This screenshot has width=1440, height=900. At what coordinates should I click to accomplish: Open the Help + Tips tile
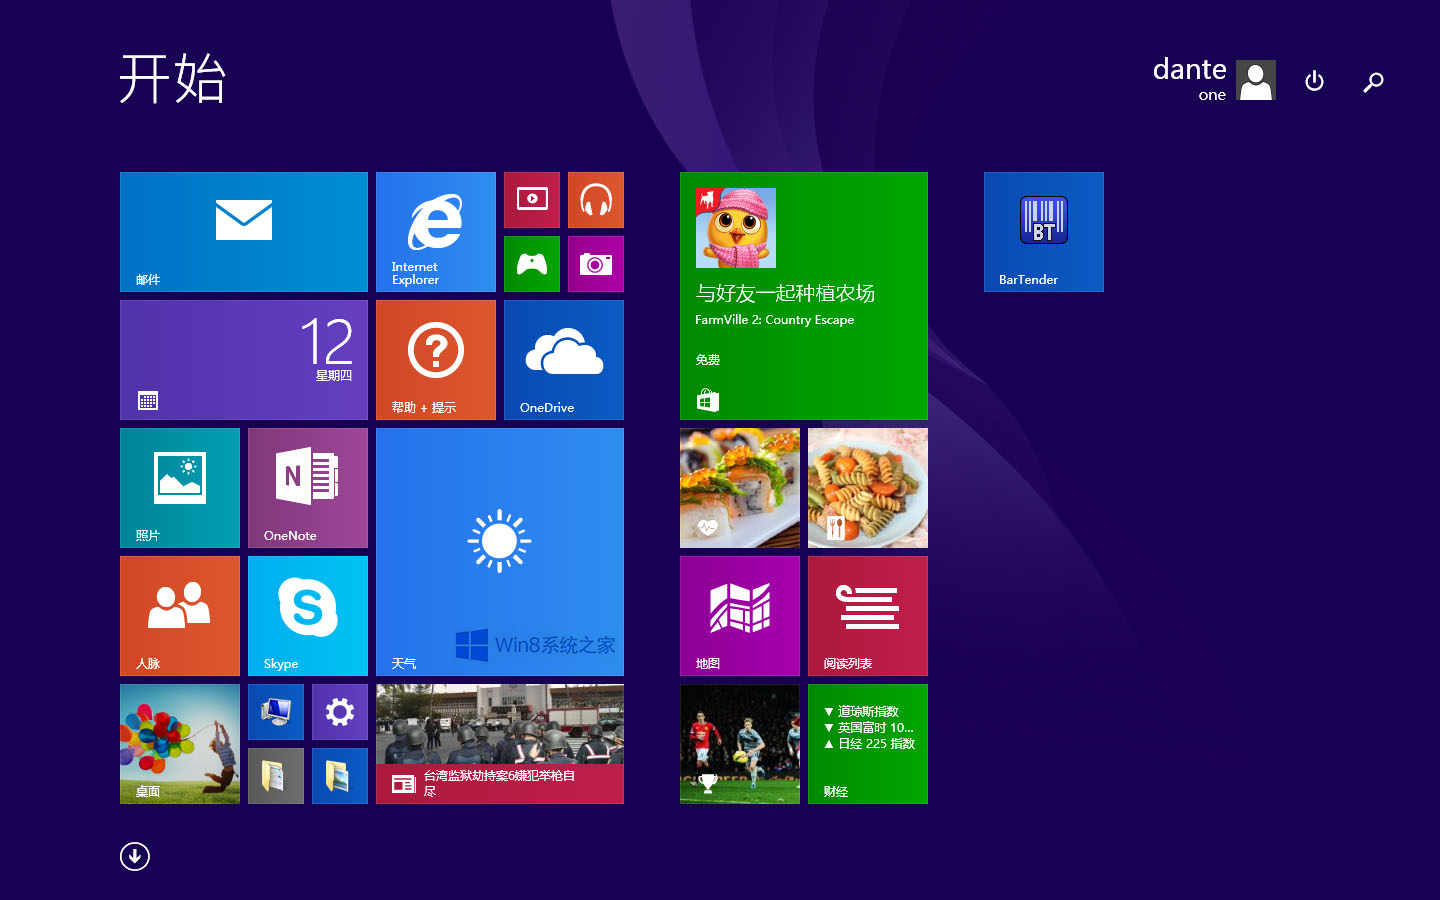(436, 360)
